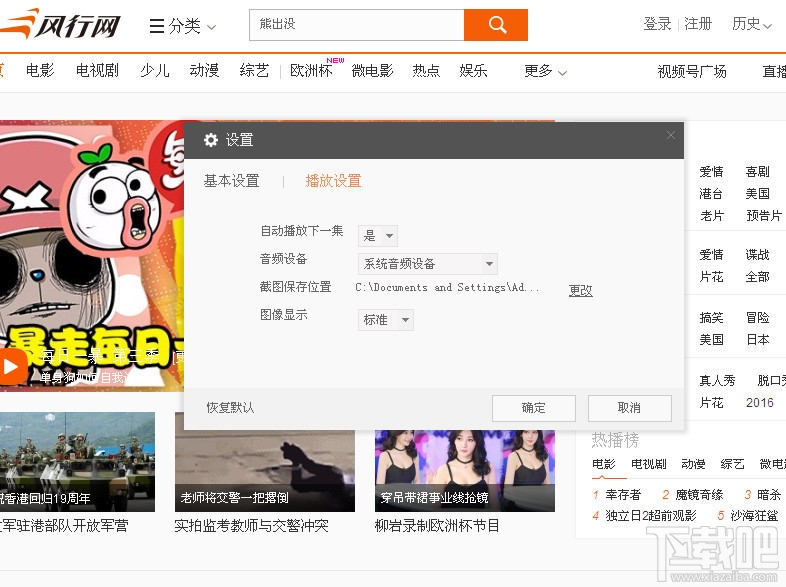The height and width of the screenshot is (587, 786).
Task: Click the orange play button on banner
Action: coord(12,367)
